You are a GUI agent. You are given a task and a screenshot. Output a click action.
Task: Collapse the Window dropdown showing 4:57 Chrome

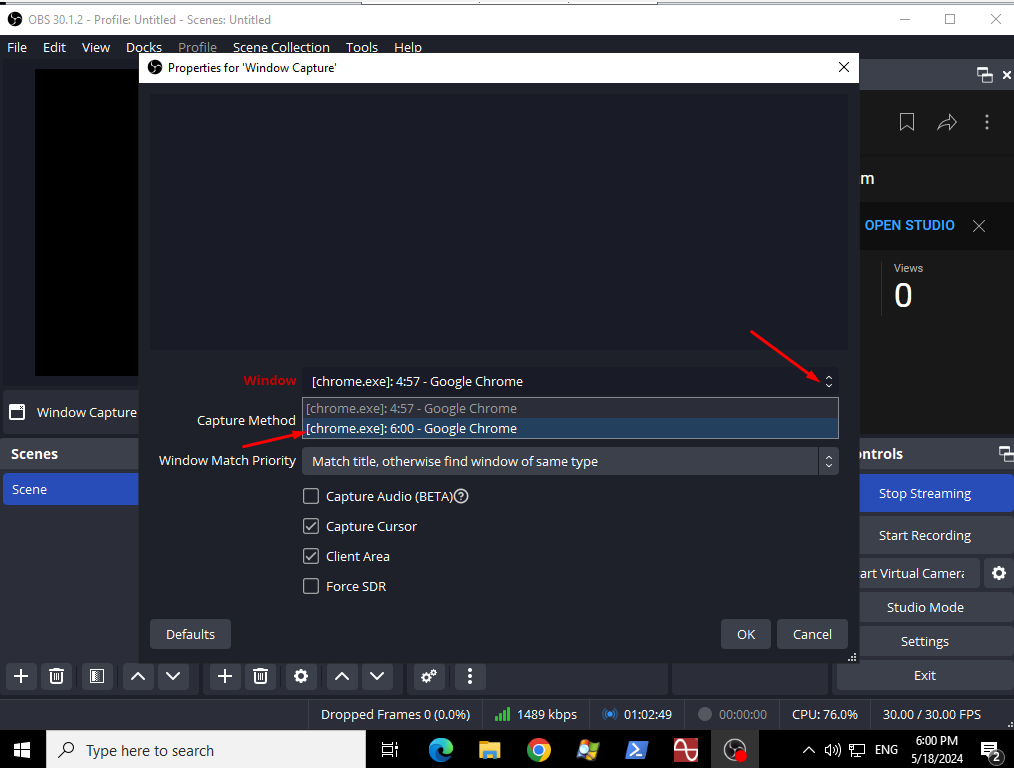[x=827, y=381]
